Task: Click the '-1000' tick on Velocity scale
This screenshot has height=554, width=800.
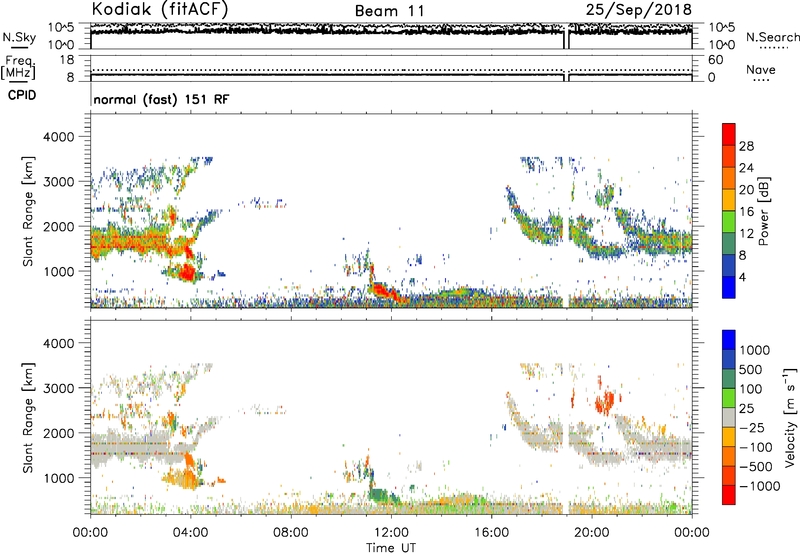Action: [x=760, y=486]
